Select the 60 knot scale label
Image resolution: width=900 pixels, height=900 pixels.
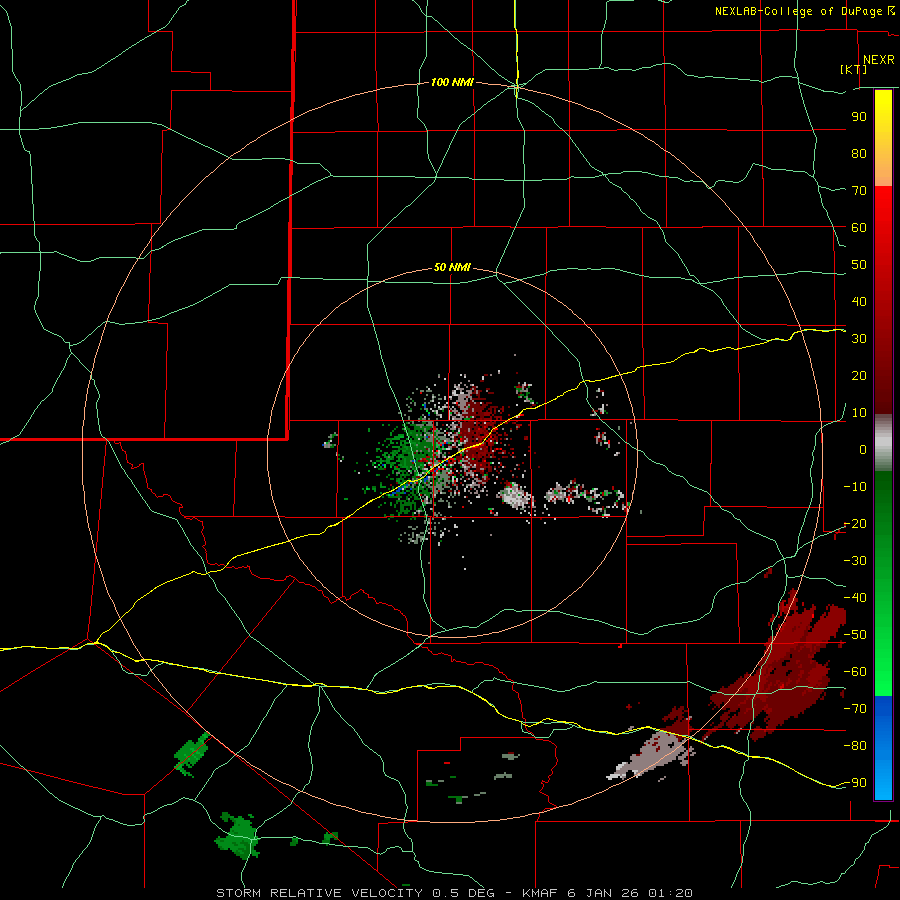pyautogui.click(x=859, y=228)
